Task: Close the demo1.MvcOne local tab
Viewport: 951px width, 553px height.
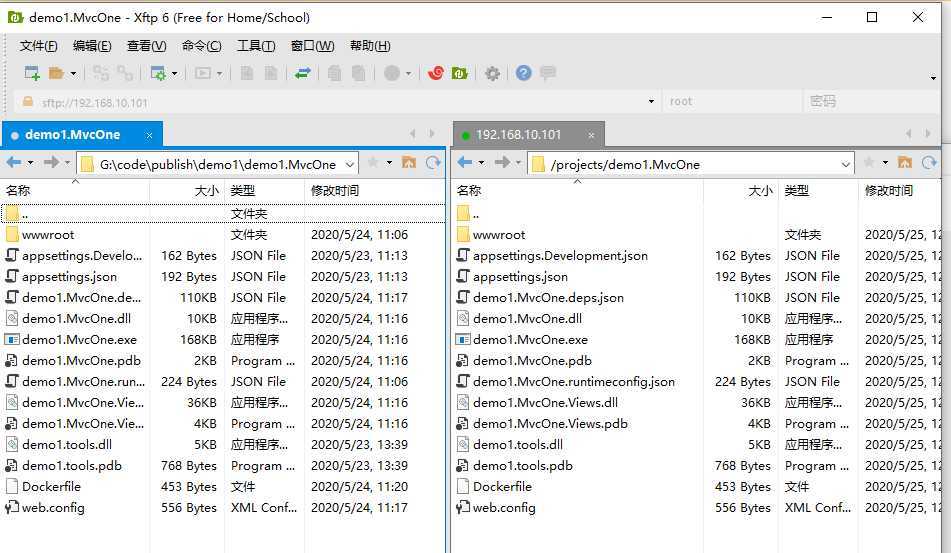Action: point(150,135)
